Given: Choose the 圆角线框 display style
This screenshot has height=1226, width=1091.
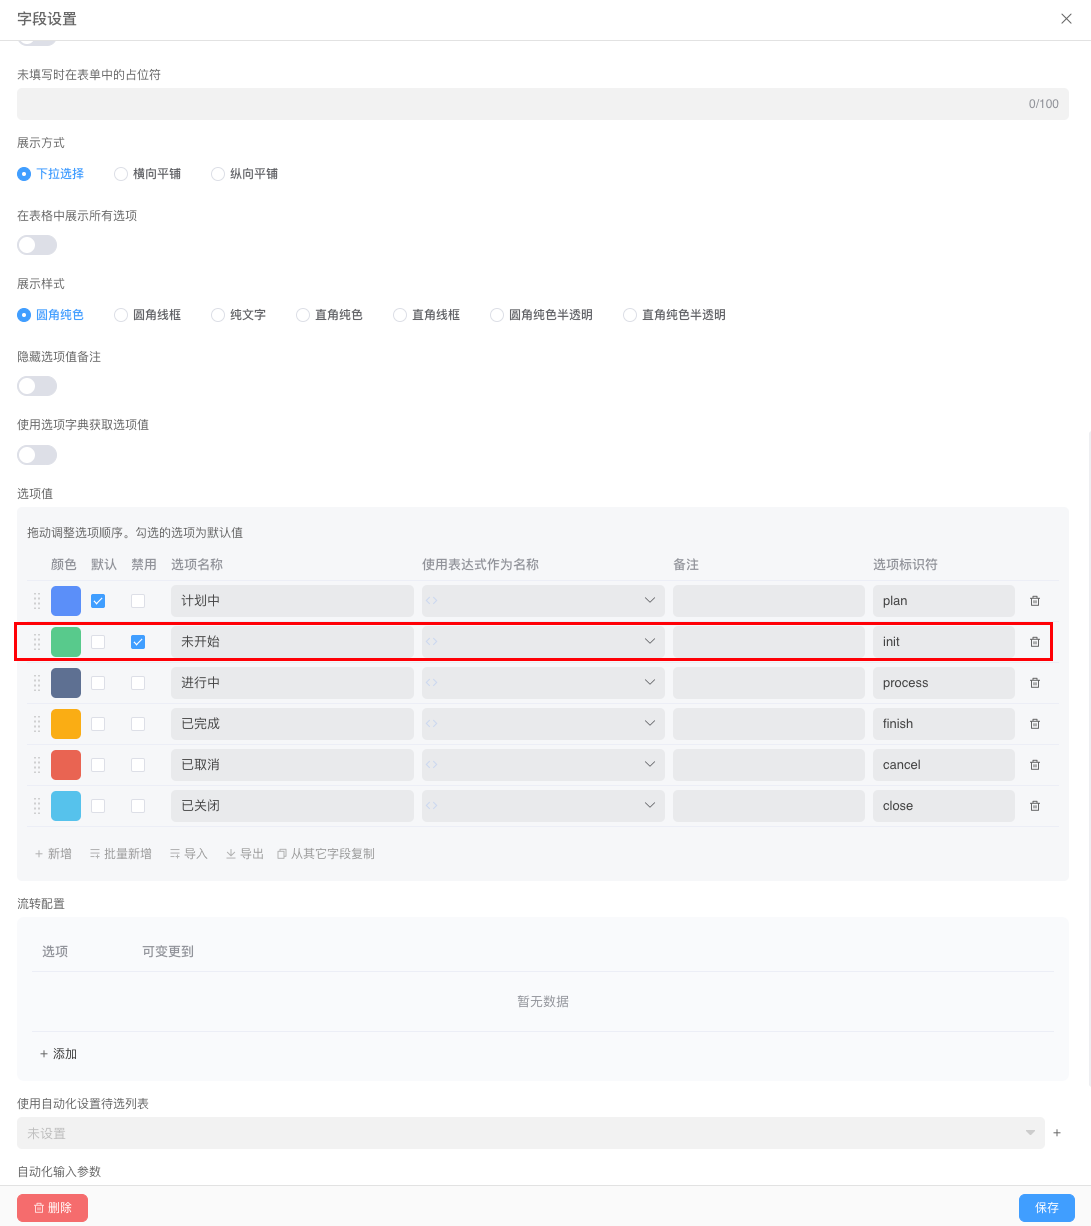Looking at the screenshot, I should tap(121, 315).
